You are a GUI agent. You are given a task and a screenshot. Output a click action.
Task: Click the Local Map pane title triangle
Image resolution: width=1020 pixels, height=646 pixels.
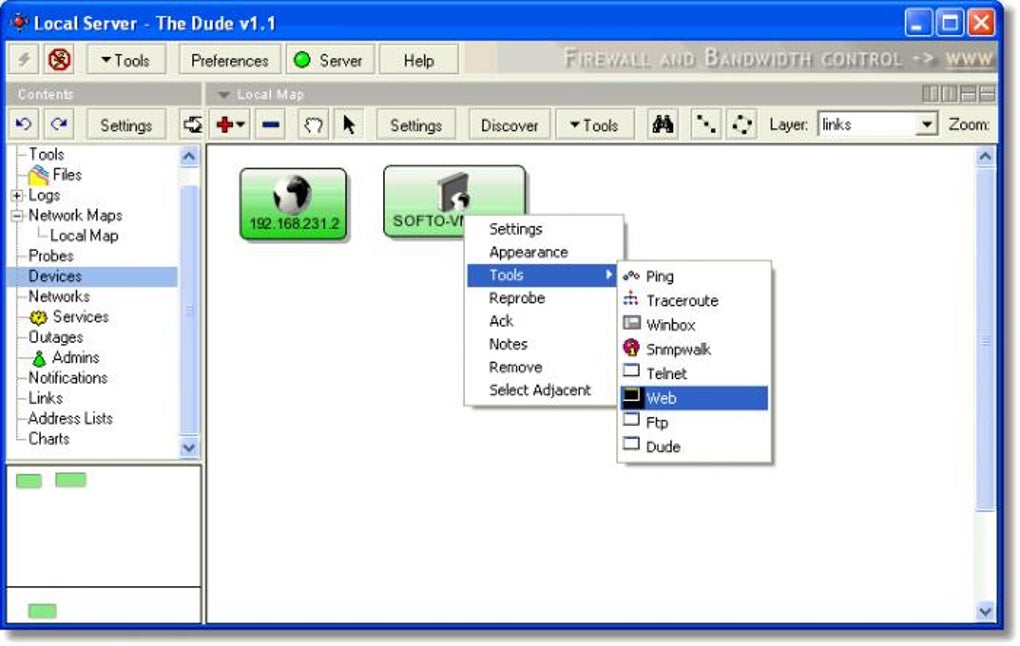point(223,95)
